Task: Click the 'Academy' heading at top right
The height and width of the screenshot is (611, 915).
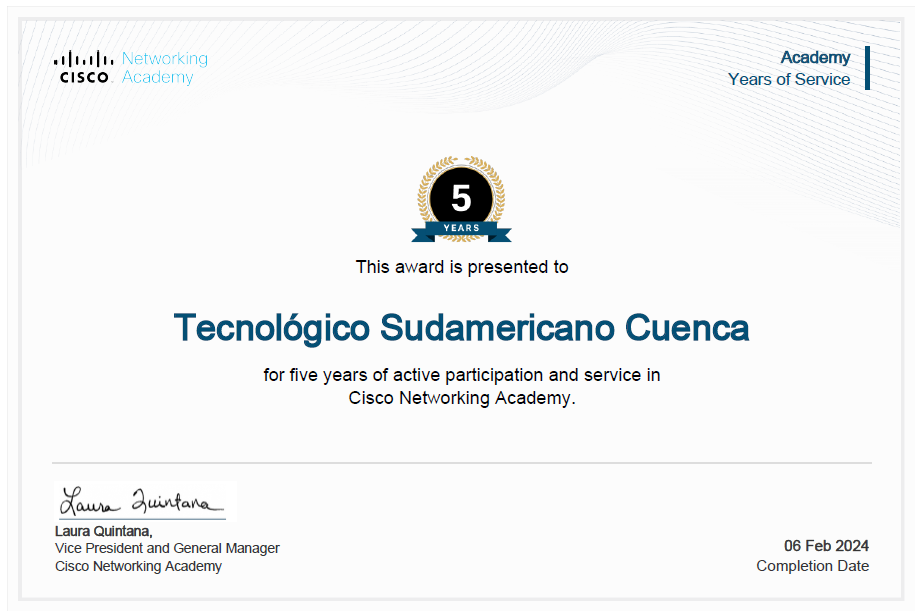Action: tap(815, 58)
